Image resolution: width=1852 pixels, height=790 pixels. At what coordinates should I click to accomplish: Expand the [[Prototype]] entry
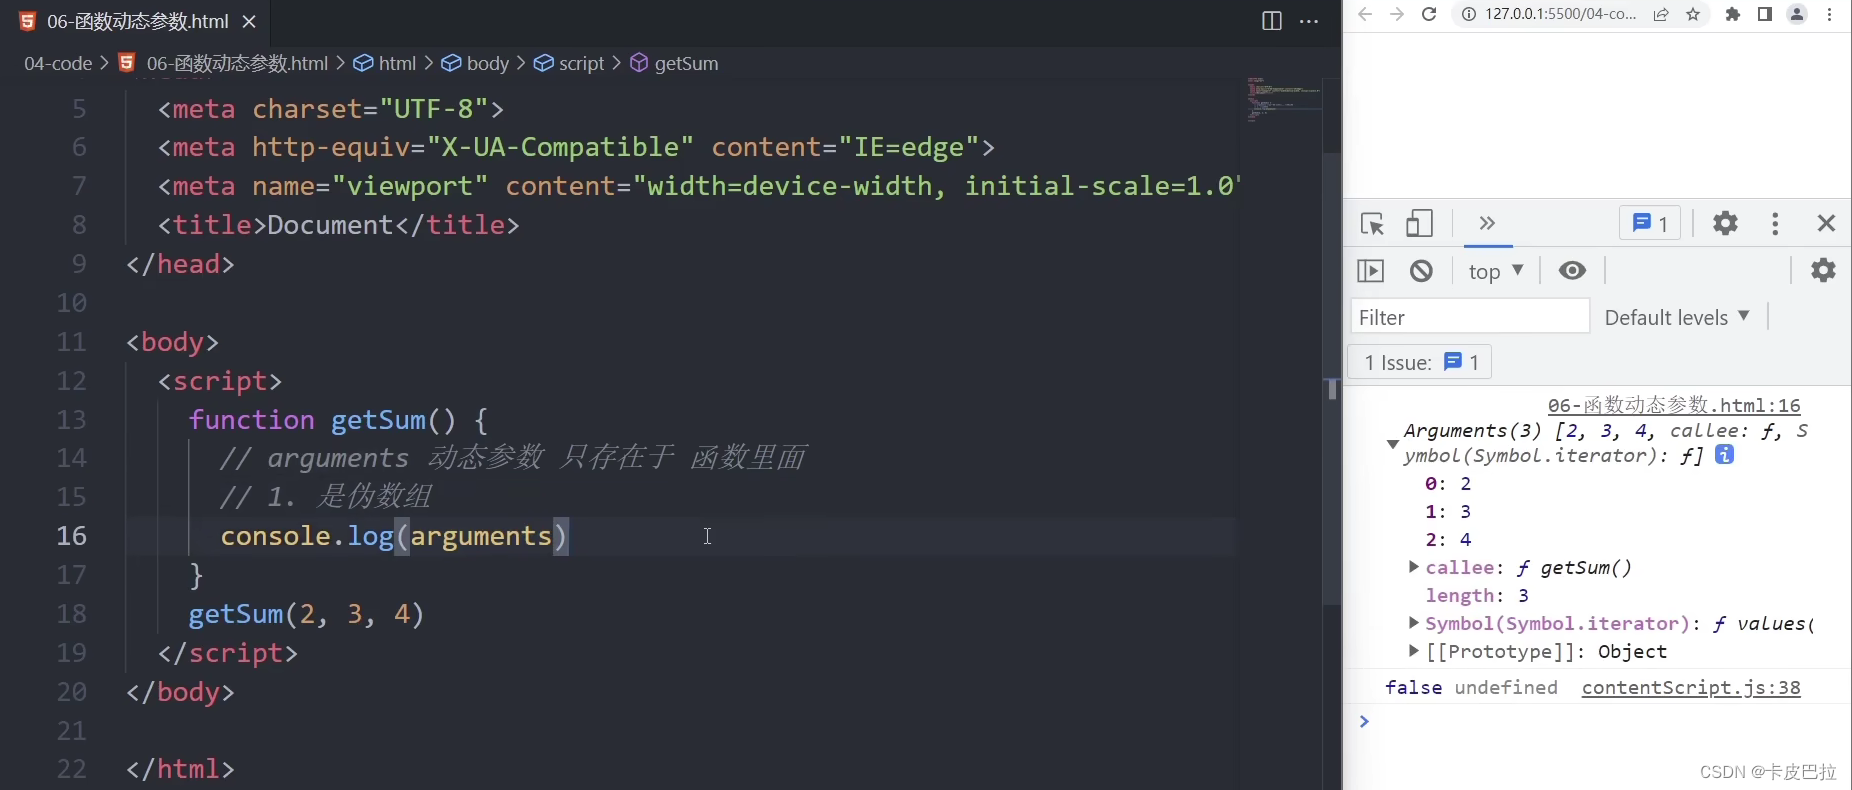coord(1413,651)
